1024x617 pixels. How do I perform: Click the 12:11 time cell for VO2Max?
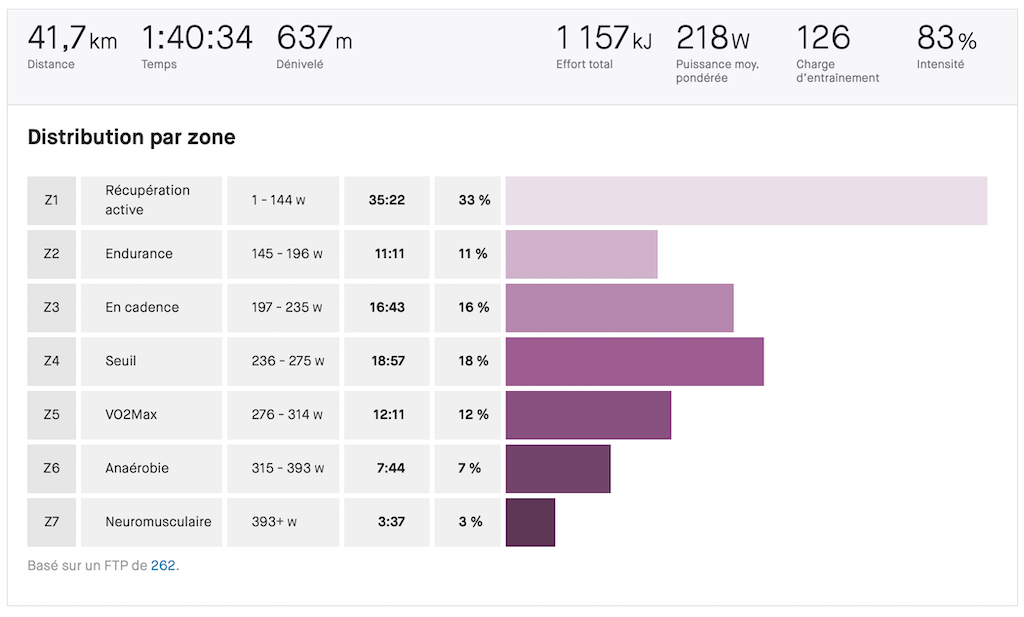[387, 415]
